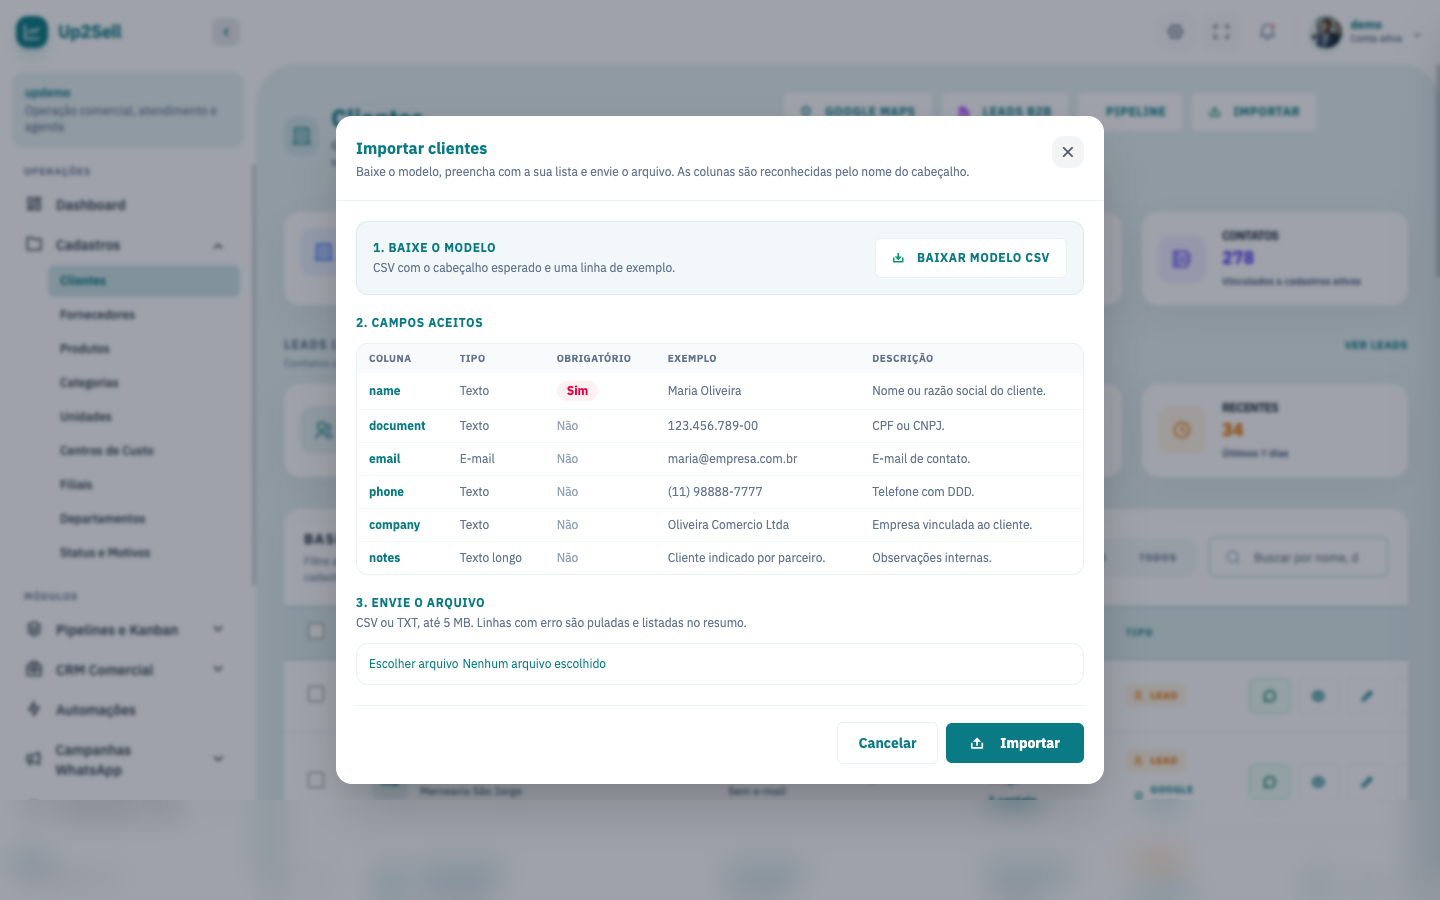Cancel the import dialog

pyautogui.click(x=887, y=743)
